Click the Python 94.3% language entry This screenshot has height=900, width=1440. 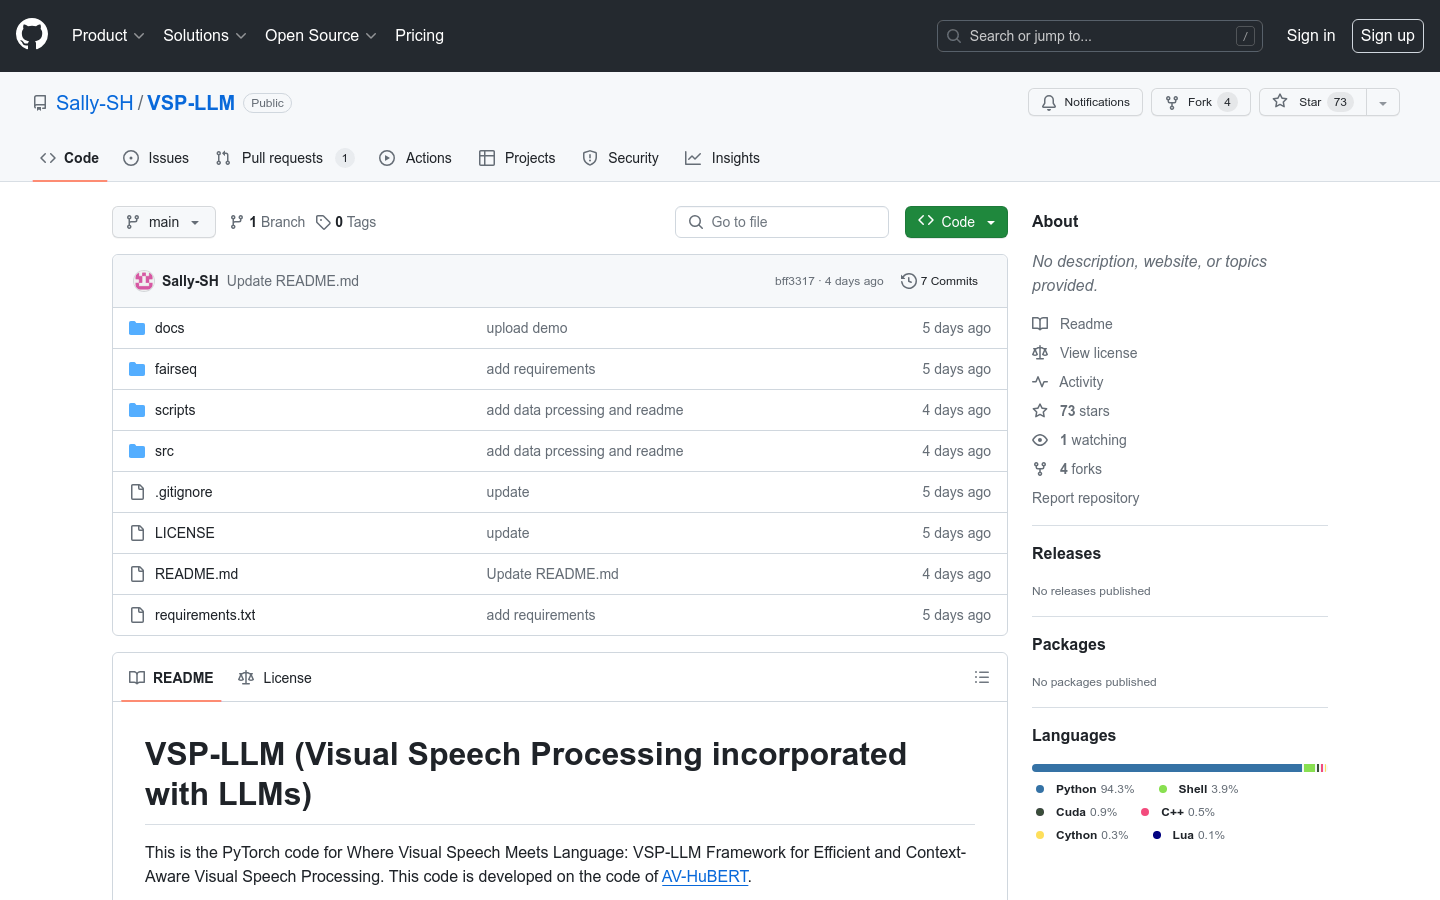point(1085,789)
